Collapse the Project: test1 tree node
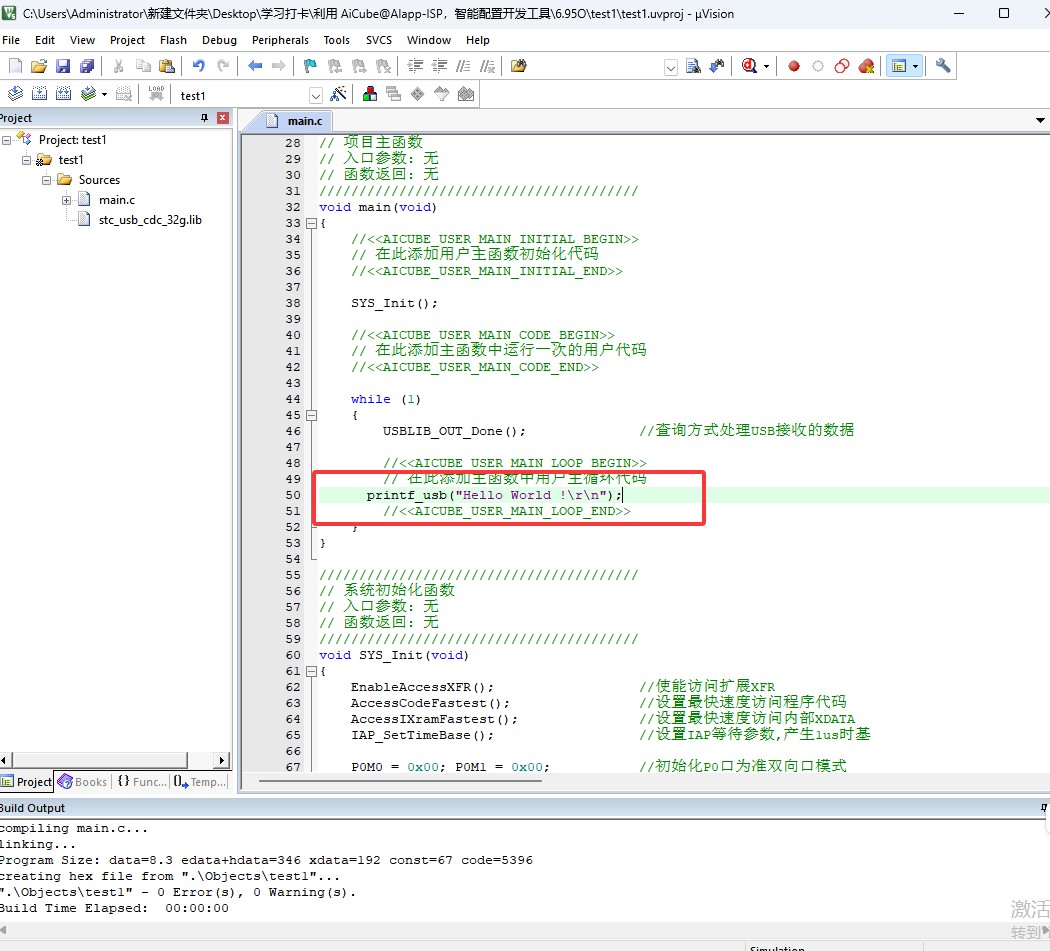The image size is (1050, 951). click(x=7, y=140)
